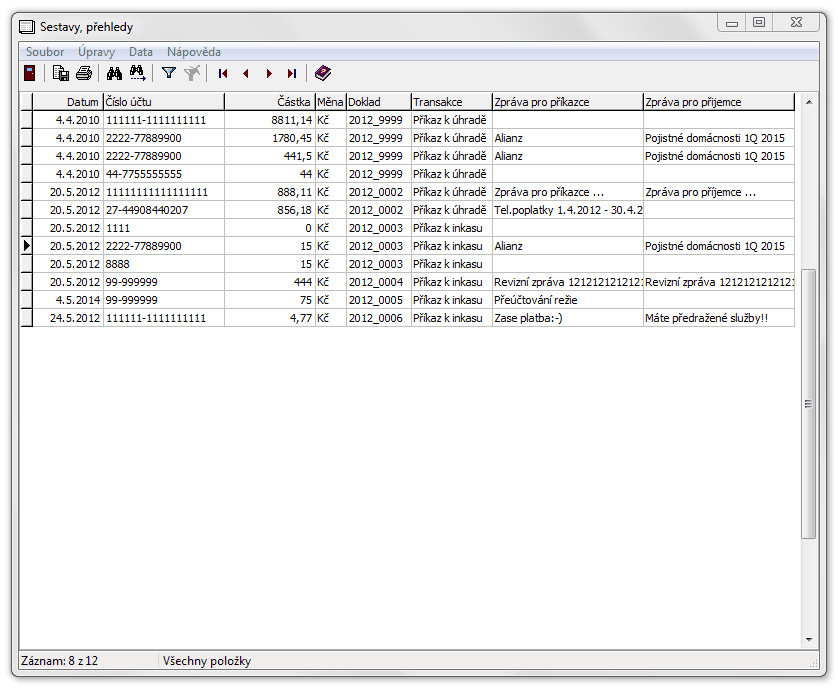Click the vertical scrollbar thumb
Viewport: 838px width, 690px height.
pyautogui.click(x=809, y=404)
